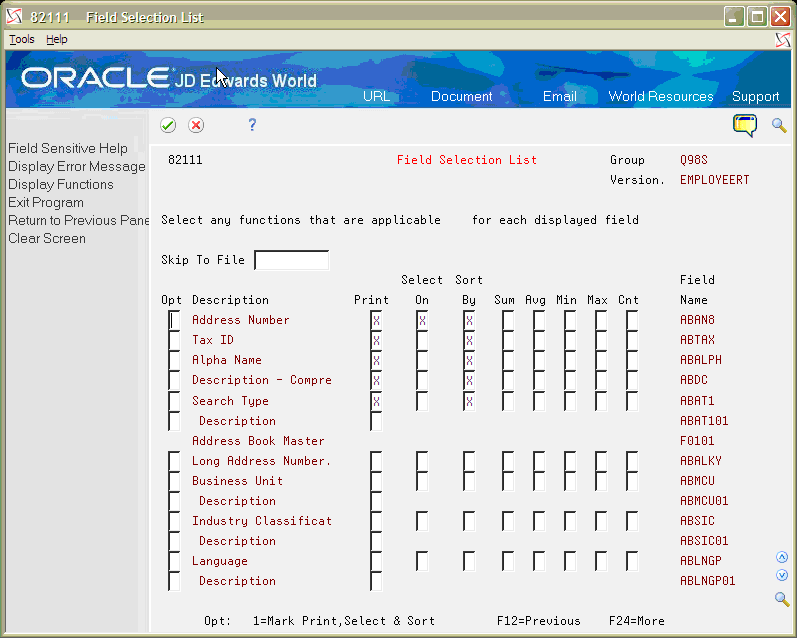Click the red X cancel icon

coord(196,125)
